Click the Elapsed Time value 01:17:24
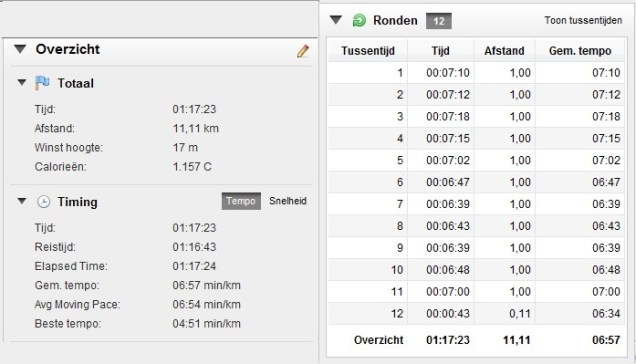 pyautogui.click(x=194, y=266)
